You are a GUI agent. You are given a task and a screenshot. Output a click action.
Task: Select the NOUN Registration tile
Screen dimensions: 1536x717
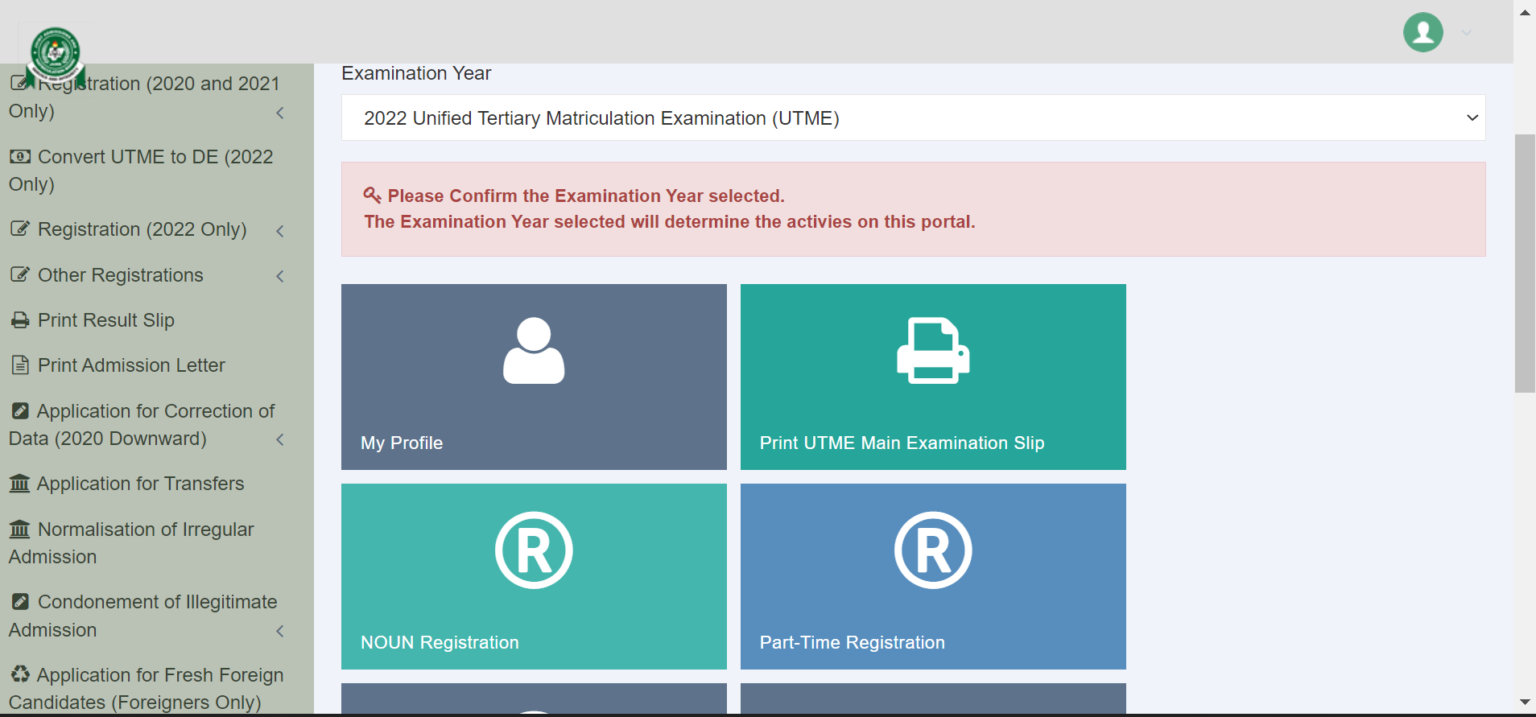533,577
